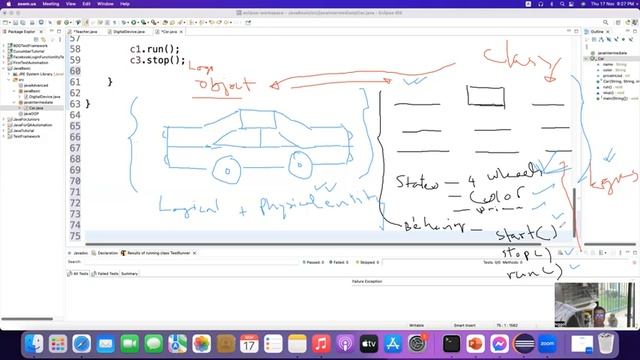The width and height of the screenshot is (640, 360).
Task: Open Eclipse from the Dock
Action: tap(524, 344)
